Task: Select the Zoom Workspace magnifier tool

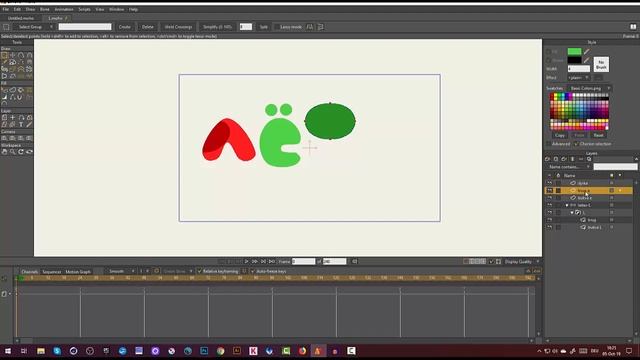Action: [13, 152]
